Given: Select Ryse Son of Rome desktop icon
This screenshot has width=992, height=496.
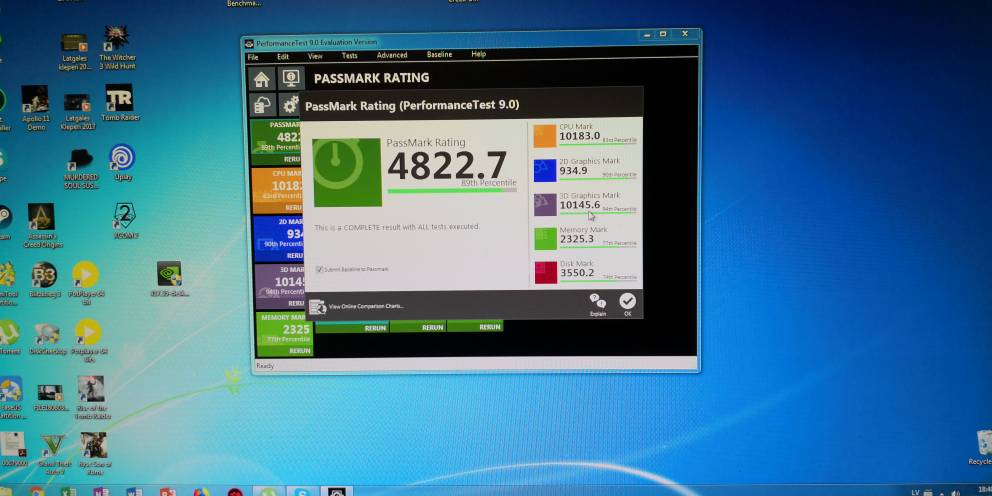Looking at the screenshot, I should [x=94, y=454].
